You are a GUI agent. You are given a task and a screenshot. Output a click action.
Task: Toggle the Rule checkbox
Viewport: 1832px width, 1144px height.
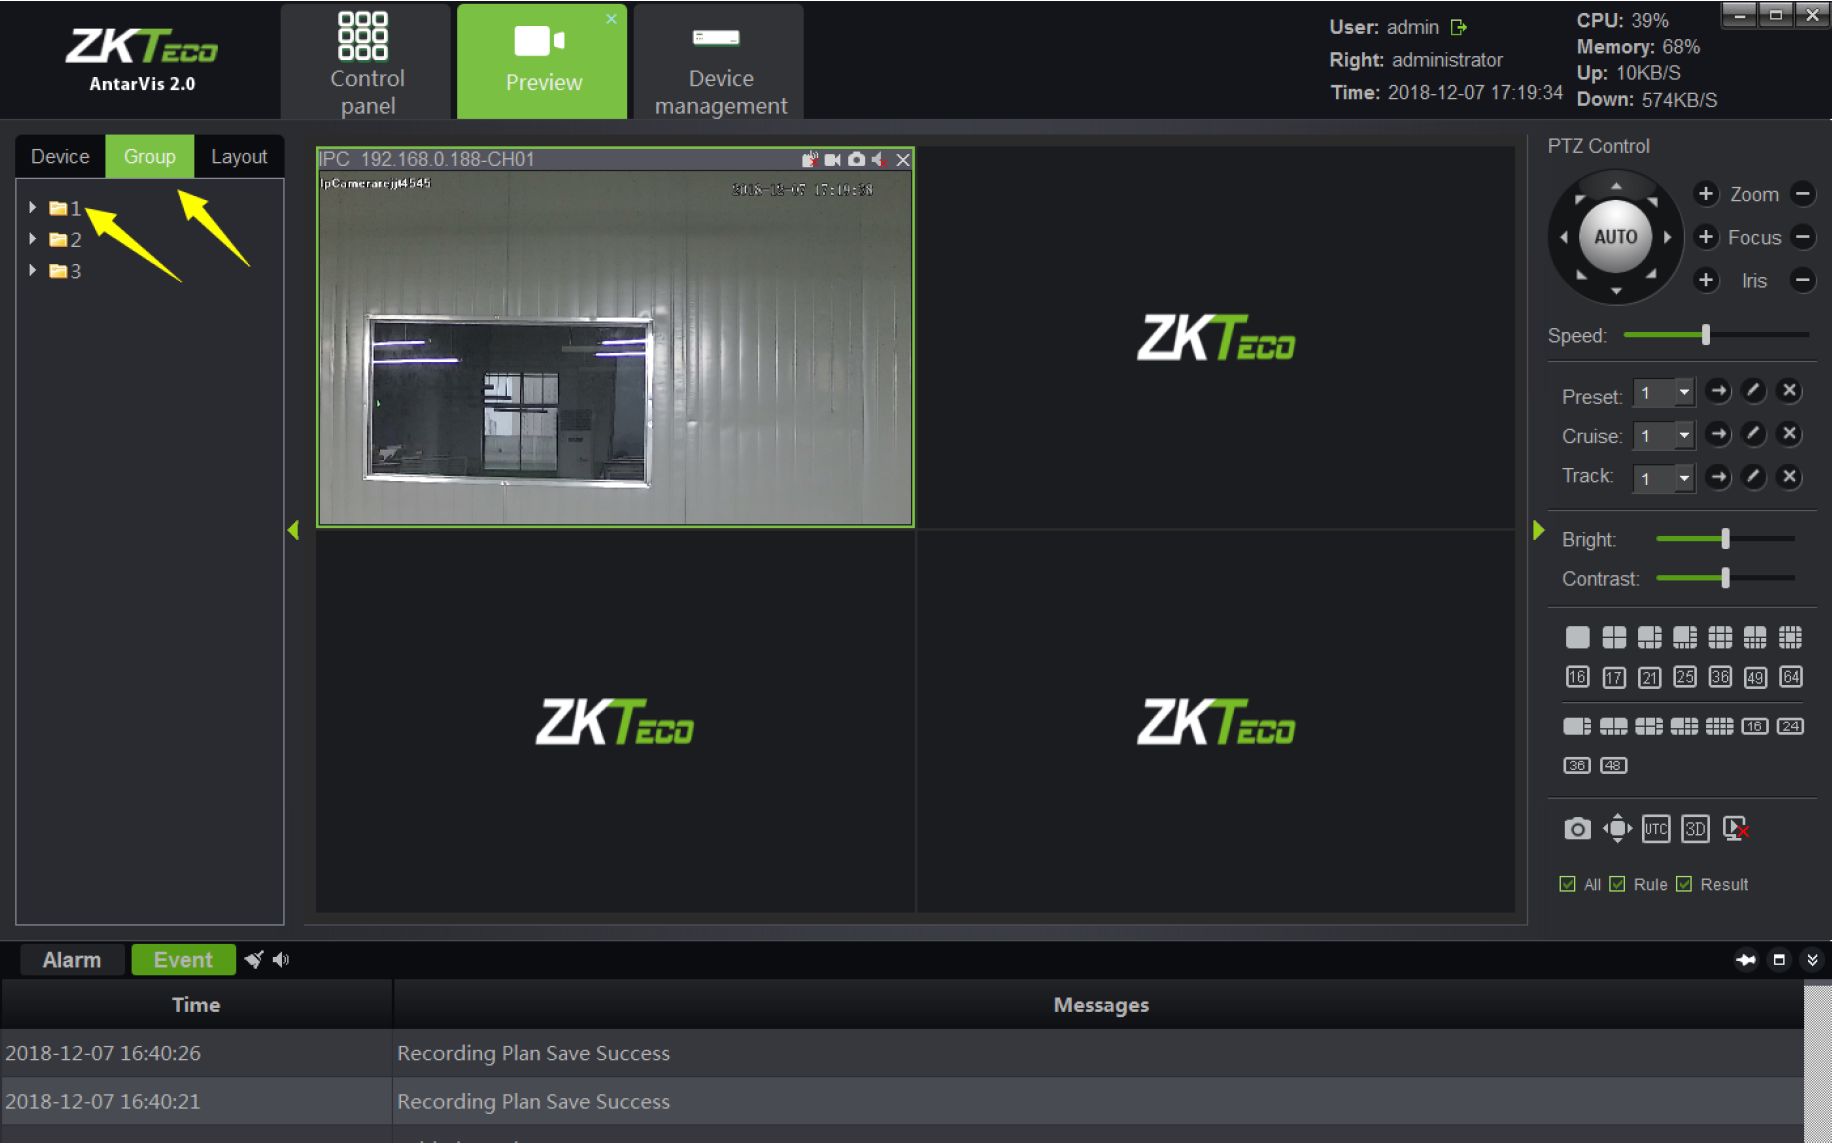pyautogui.click(x=1617, y=884)
